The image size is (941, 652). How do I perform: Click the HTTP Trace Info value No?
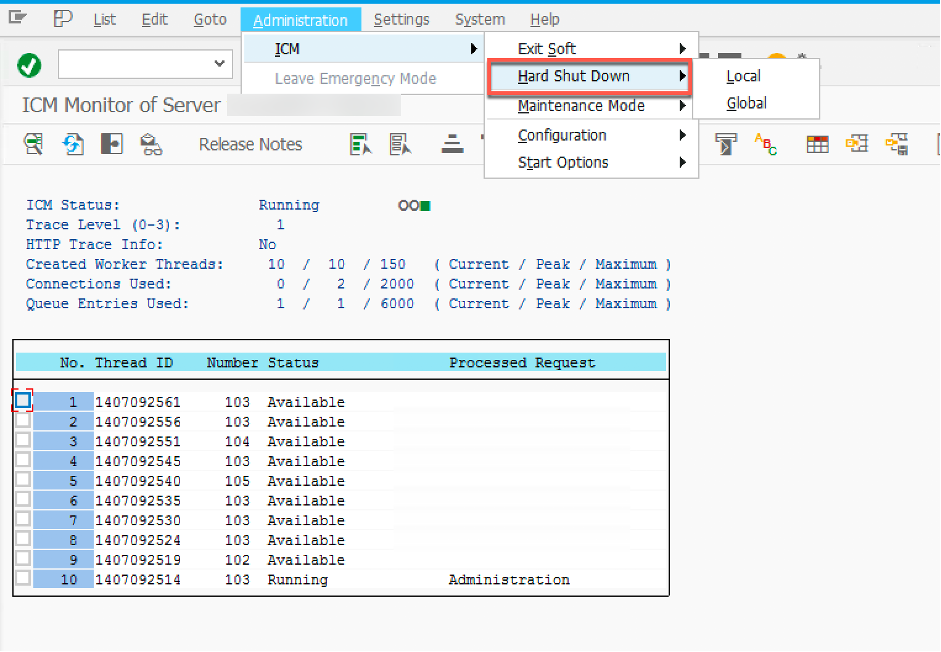click(x=267, y=245)
